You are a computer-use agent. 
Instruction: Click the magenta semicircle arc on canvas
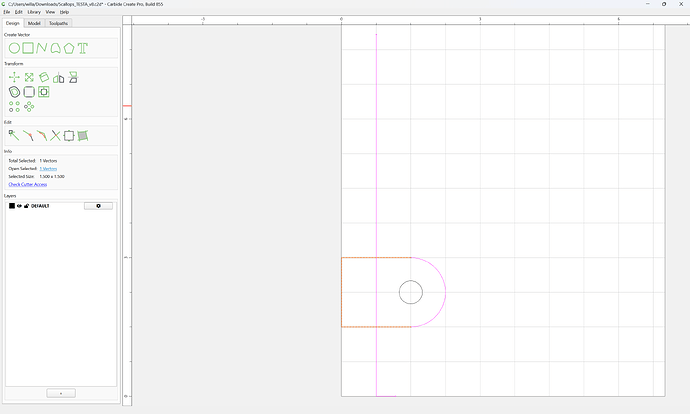445,292
